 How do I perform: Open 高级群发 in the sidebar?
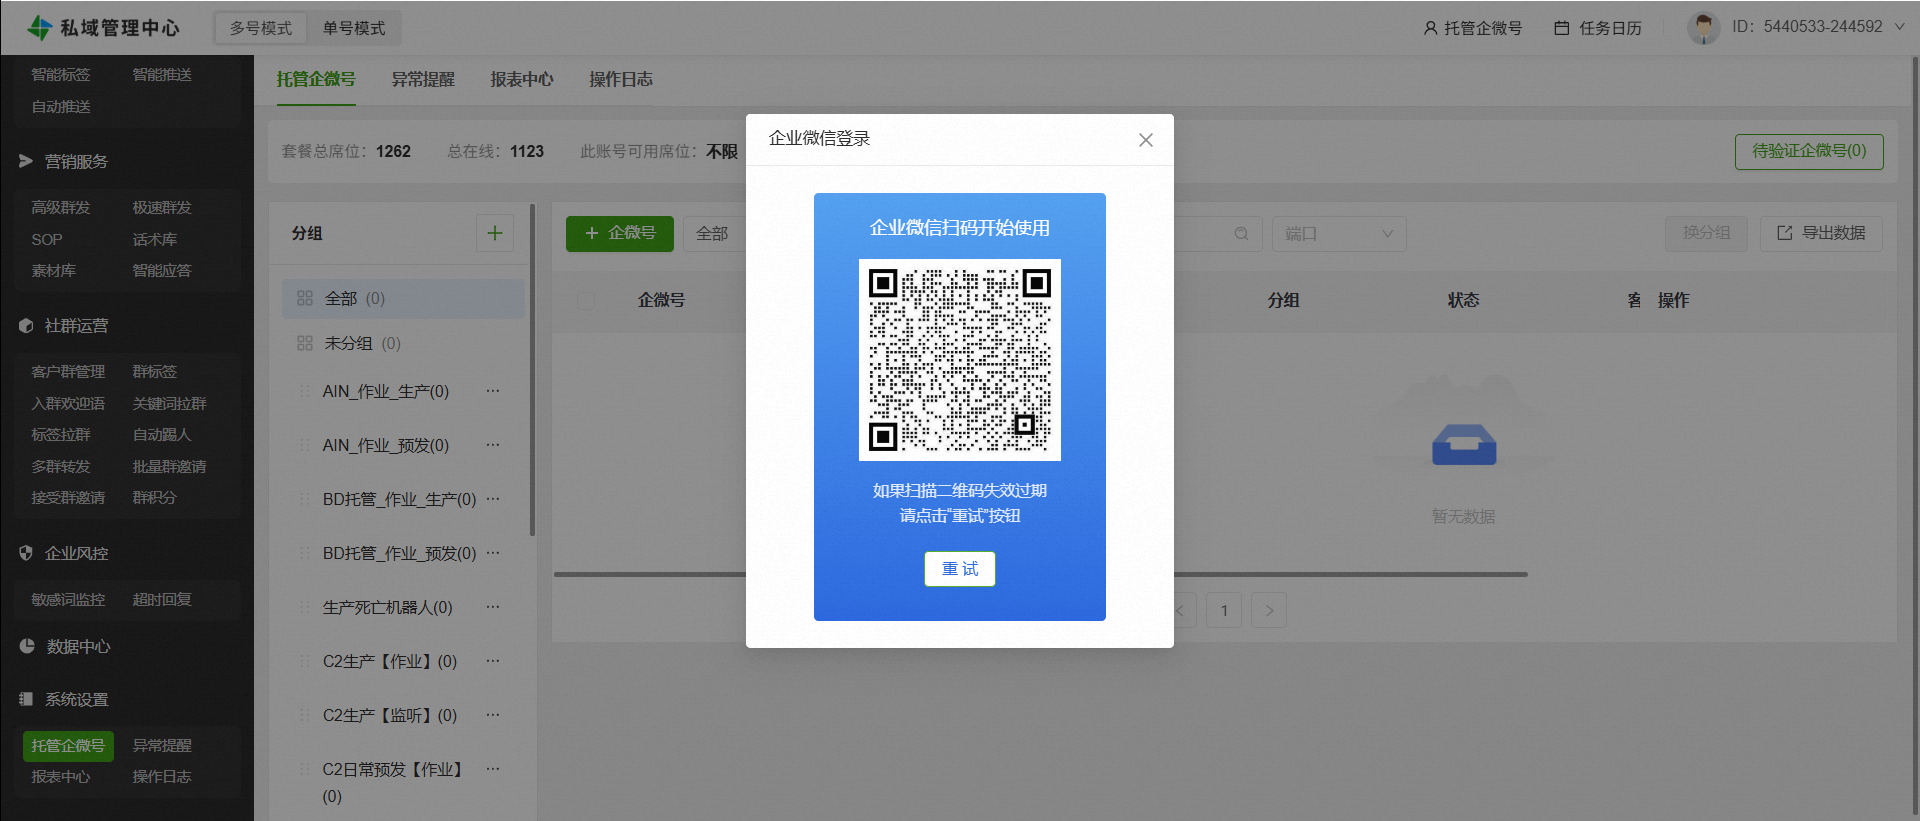(x=61, y=207)
